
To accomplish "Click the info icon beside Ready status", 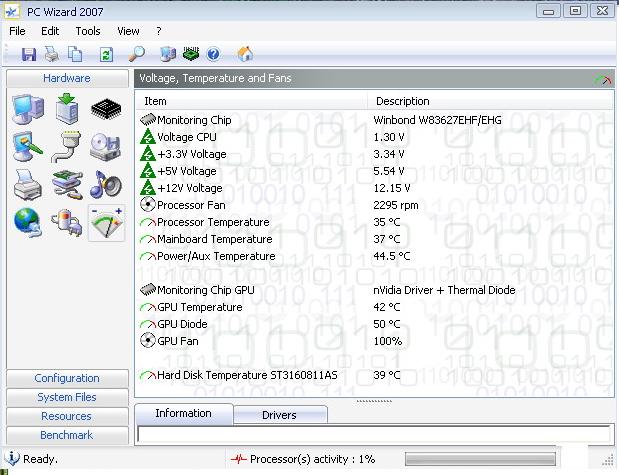I will pyautogui.click(x=12, y=458).
